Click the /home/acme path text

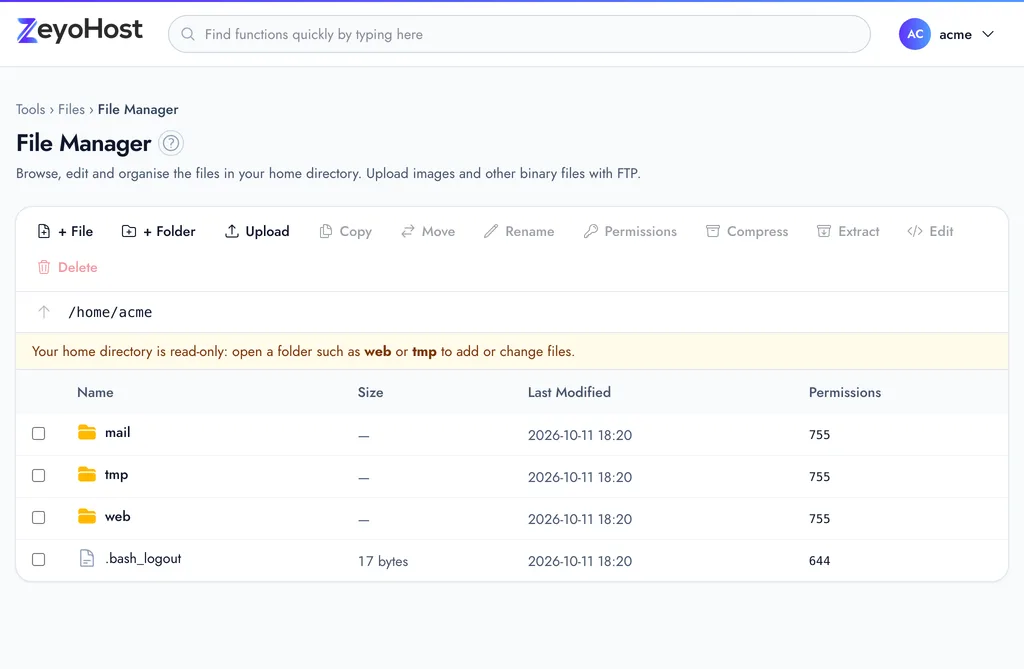(x=110, y=312)
